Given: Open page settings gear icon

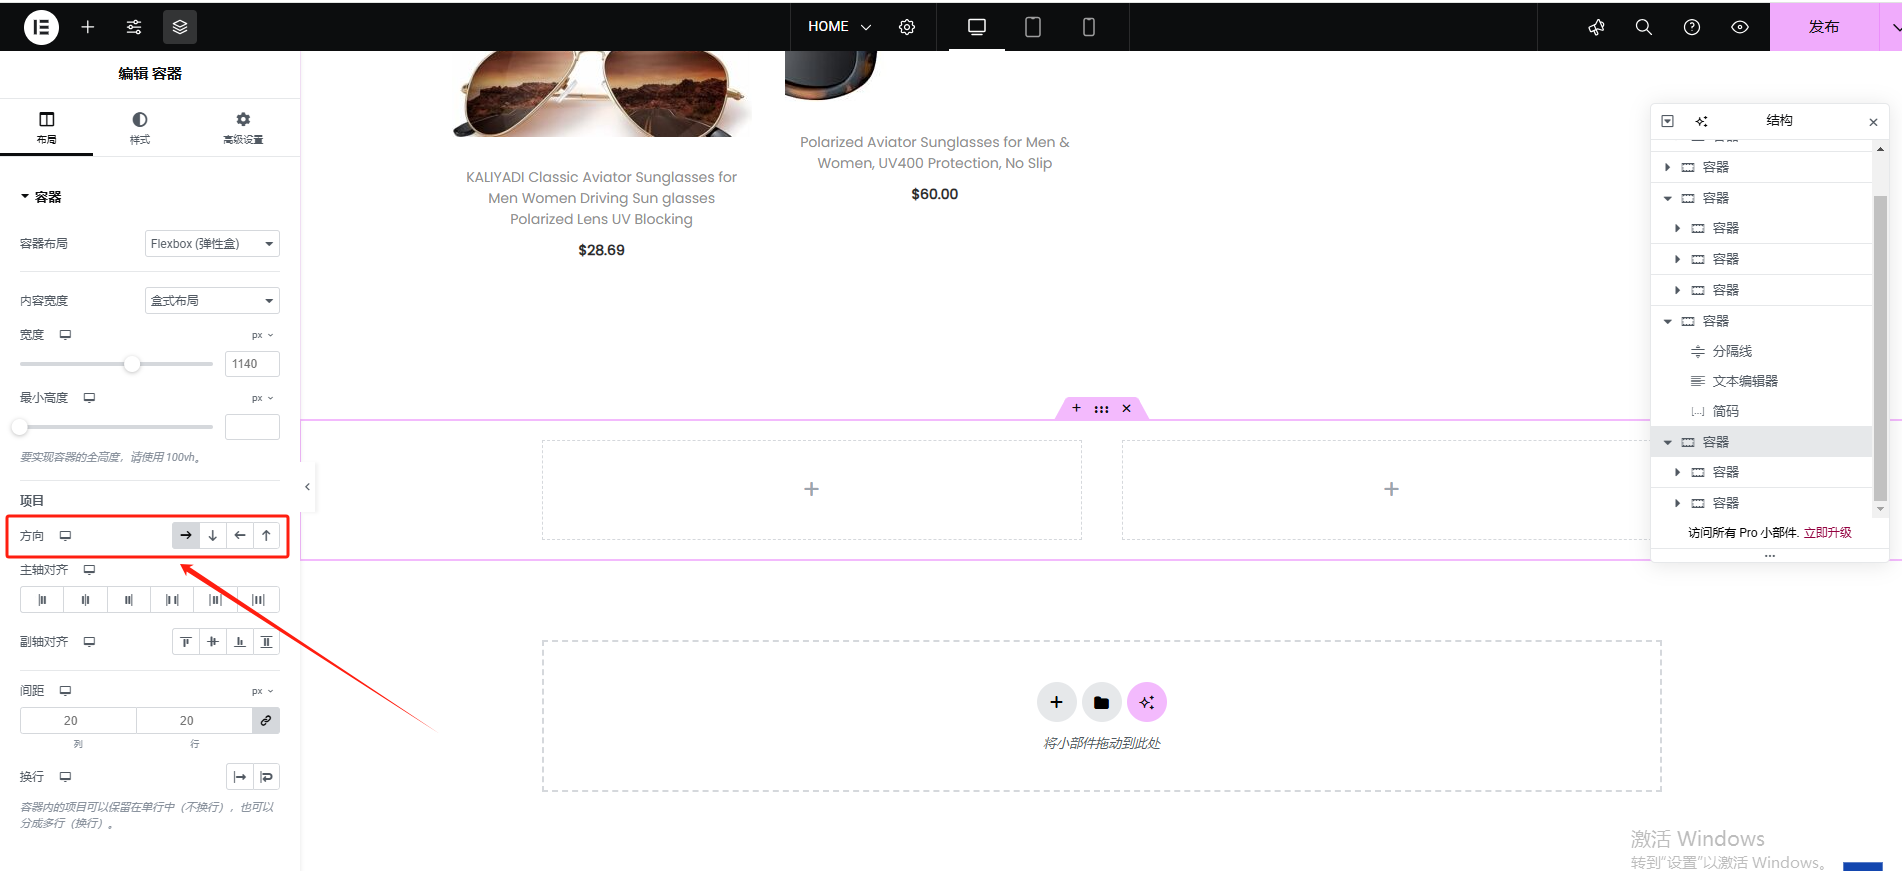Looking at the screenshot, I should coord(907,27).
